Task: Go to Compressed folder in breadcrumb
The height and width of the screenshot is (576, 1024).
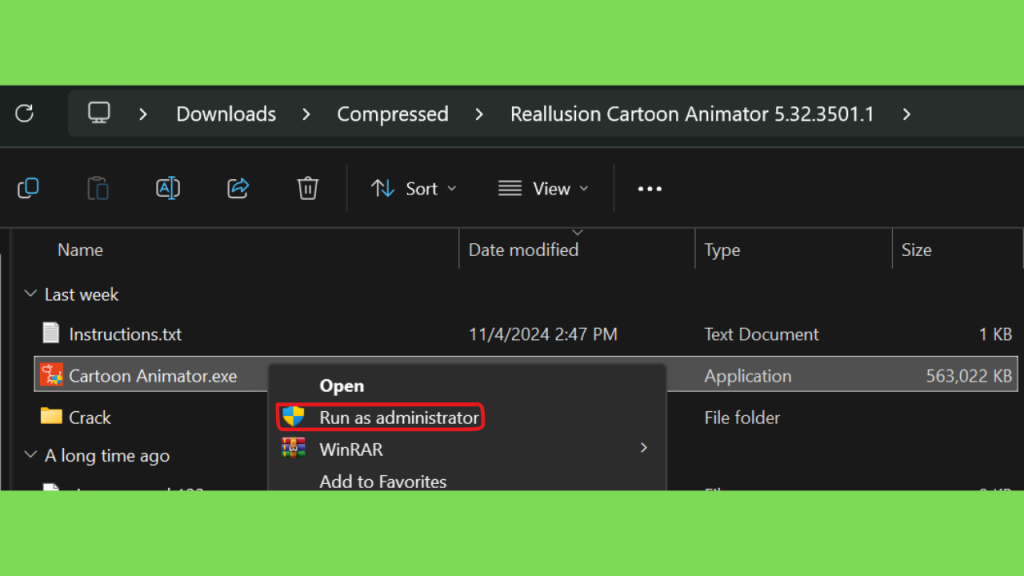Action: tap(392, 114)
